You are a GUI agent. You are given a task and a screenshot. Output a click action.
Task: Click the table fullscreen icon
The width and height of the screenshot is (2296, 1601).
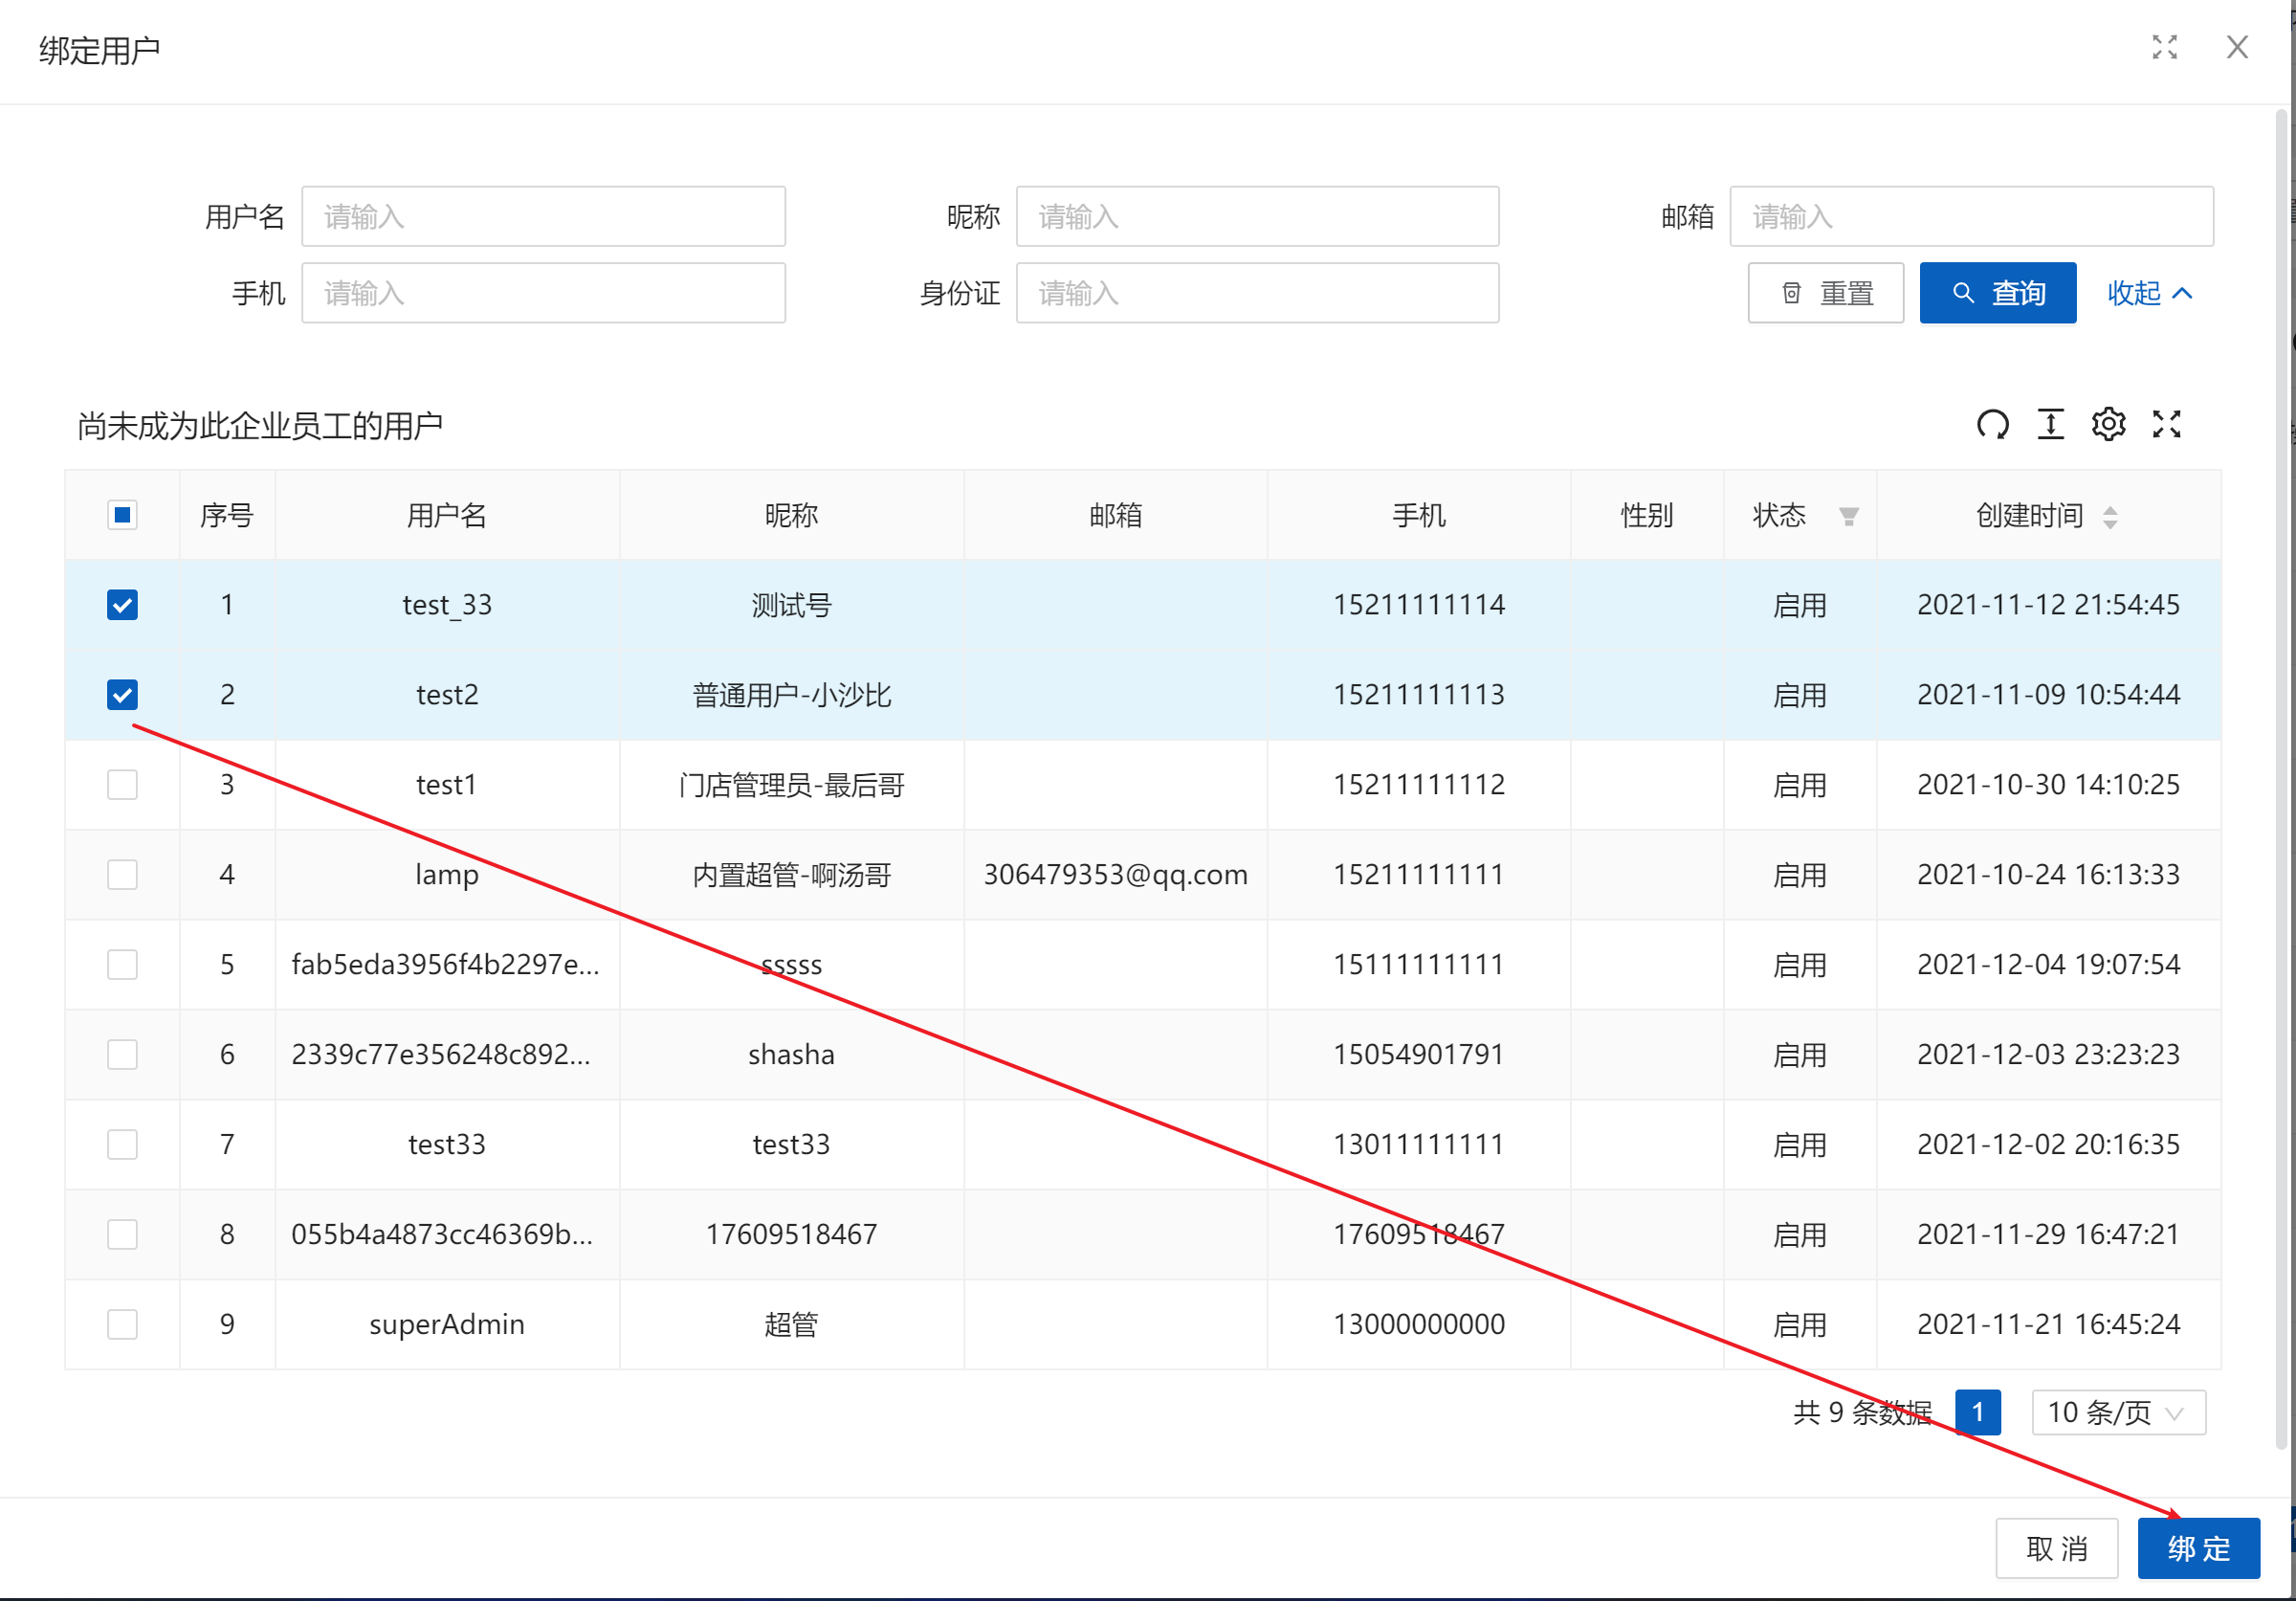click(x=2166, y=425)
